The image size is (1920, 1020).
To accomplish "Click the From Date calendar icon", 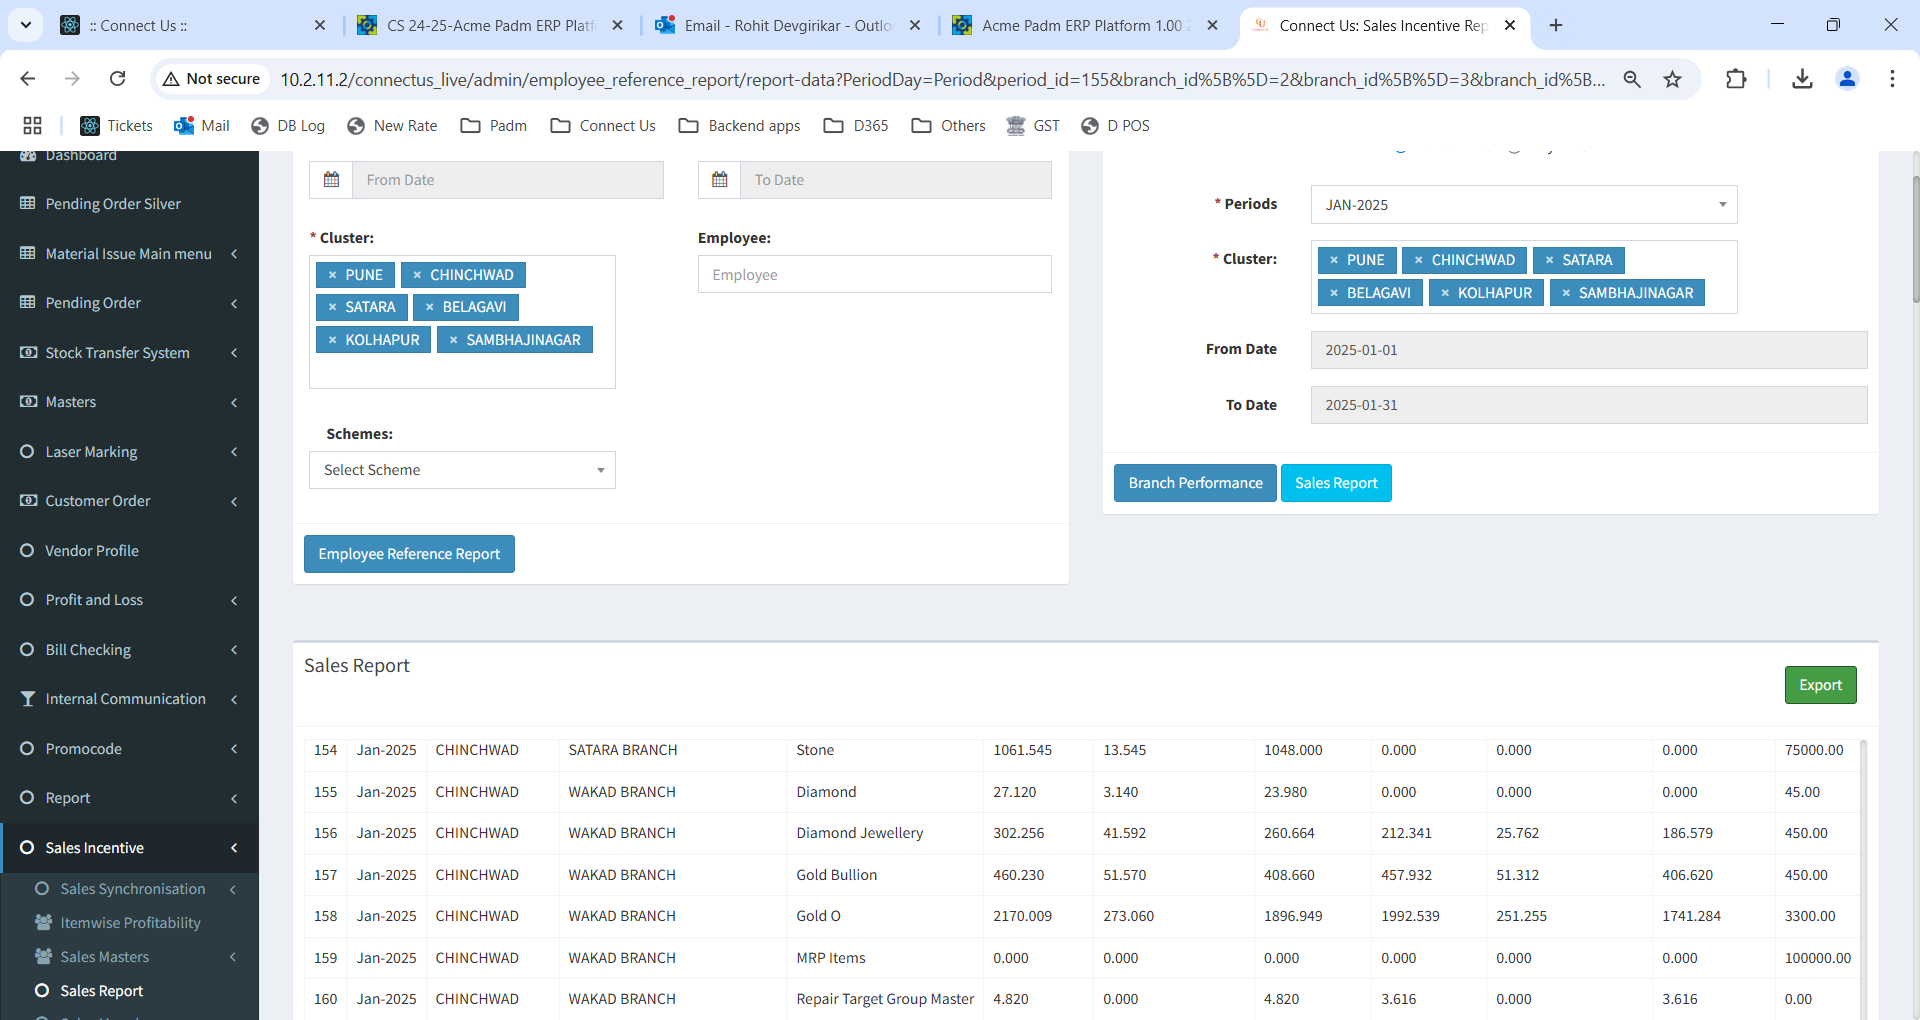I will point(331,180).
